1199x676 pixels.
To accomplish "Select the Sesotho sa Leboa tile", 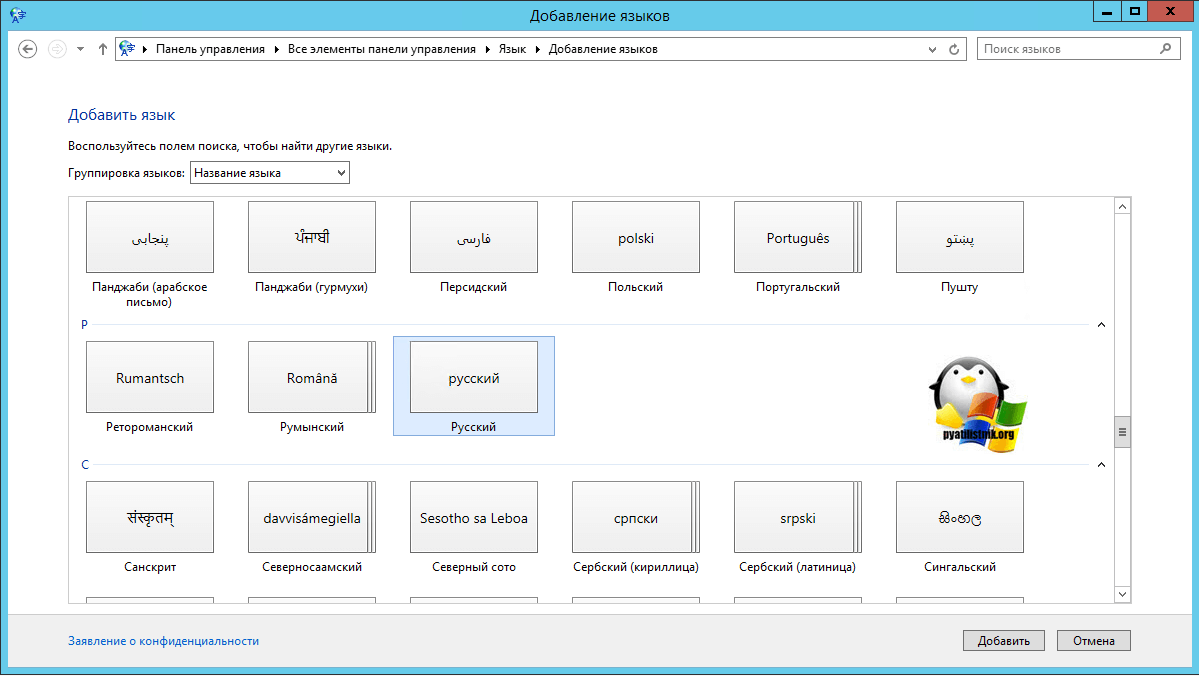I will (x=473, y=518).
